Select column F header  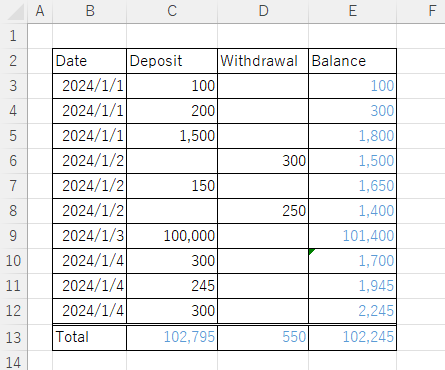tap(432, 11)
